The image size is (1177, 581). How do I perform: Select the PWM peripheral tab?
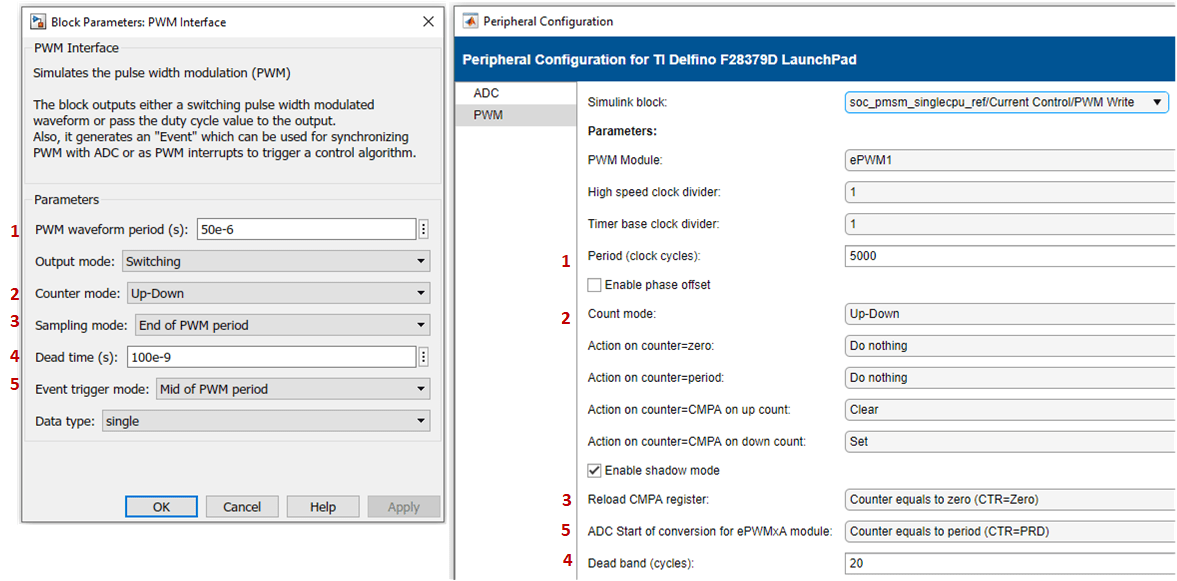[489, 115]
